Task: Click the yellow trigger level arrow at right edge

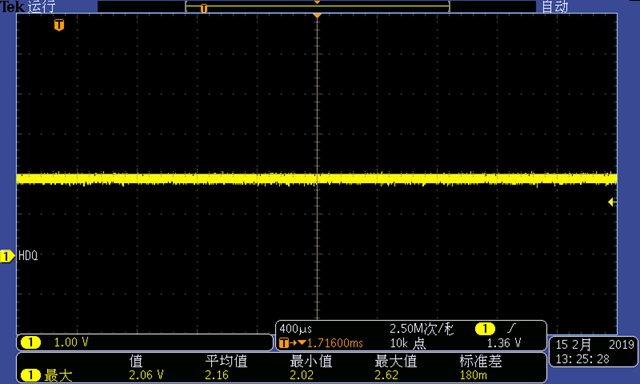Action: pyautogui.click(x=612, y=202)
